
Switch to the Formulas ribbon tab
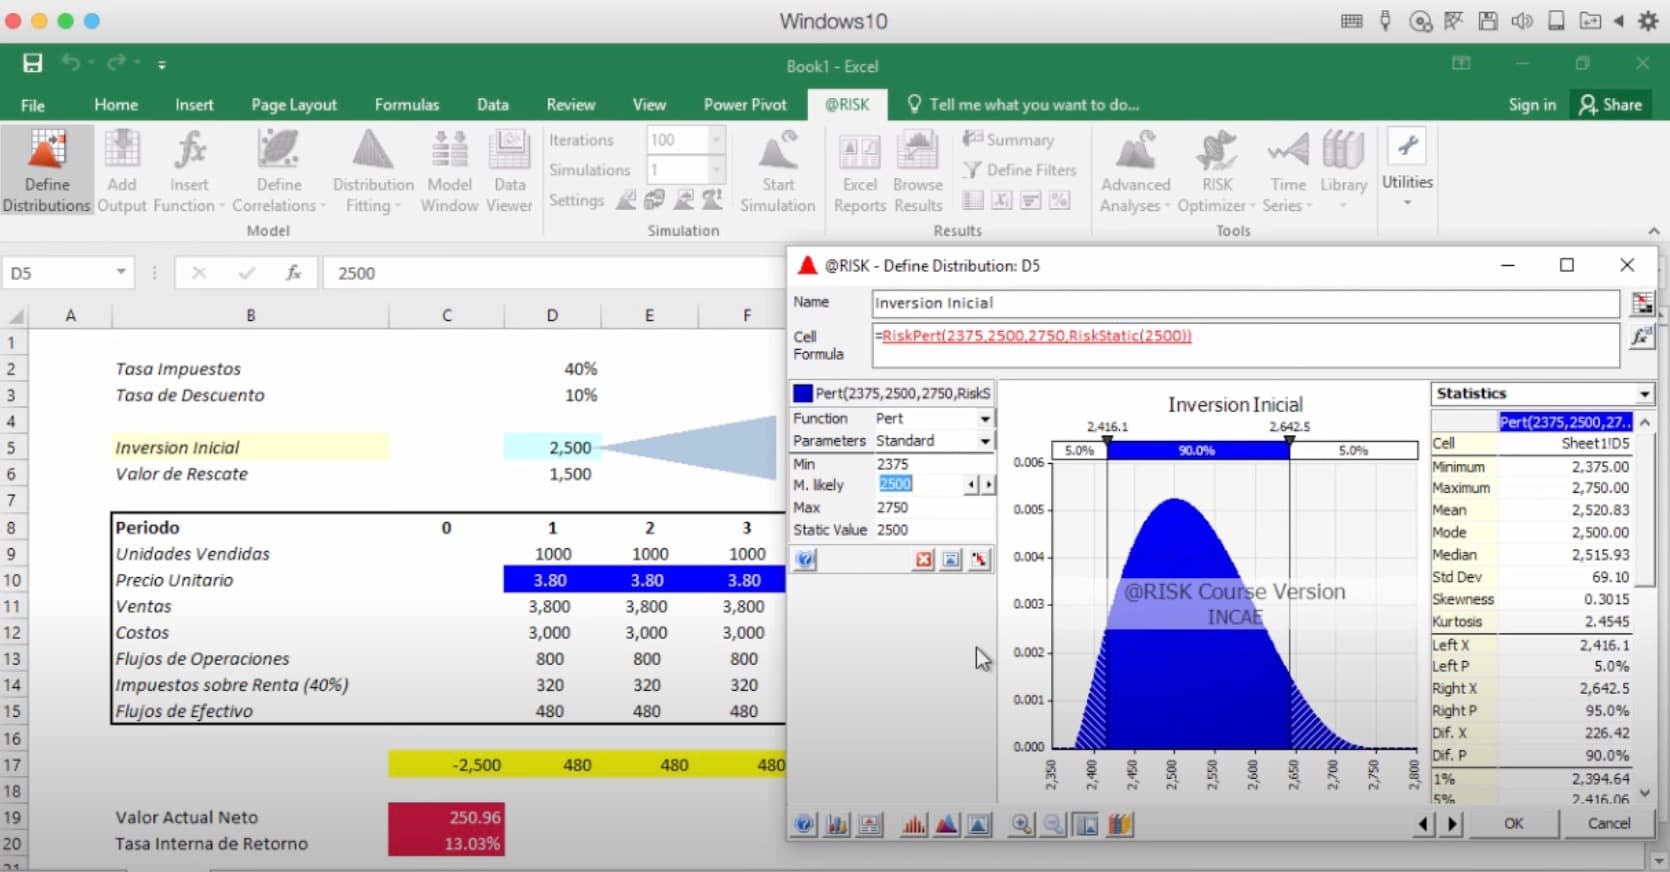coord(406,105)
